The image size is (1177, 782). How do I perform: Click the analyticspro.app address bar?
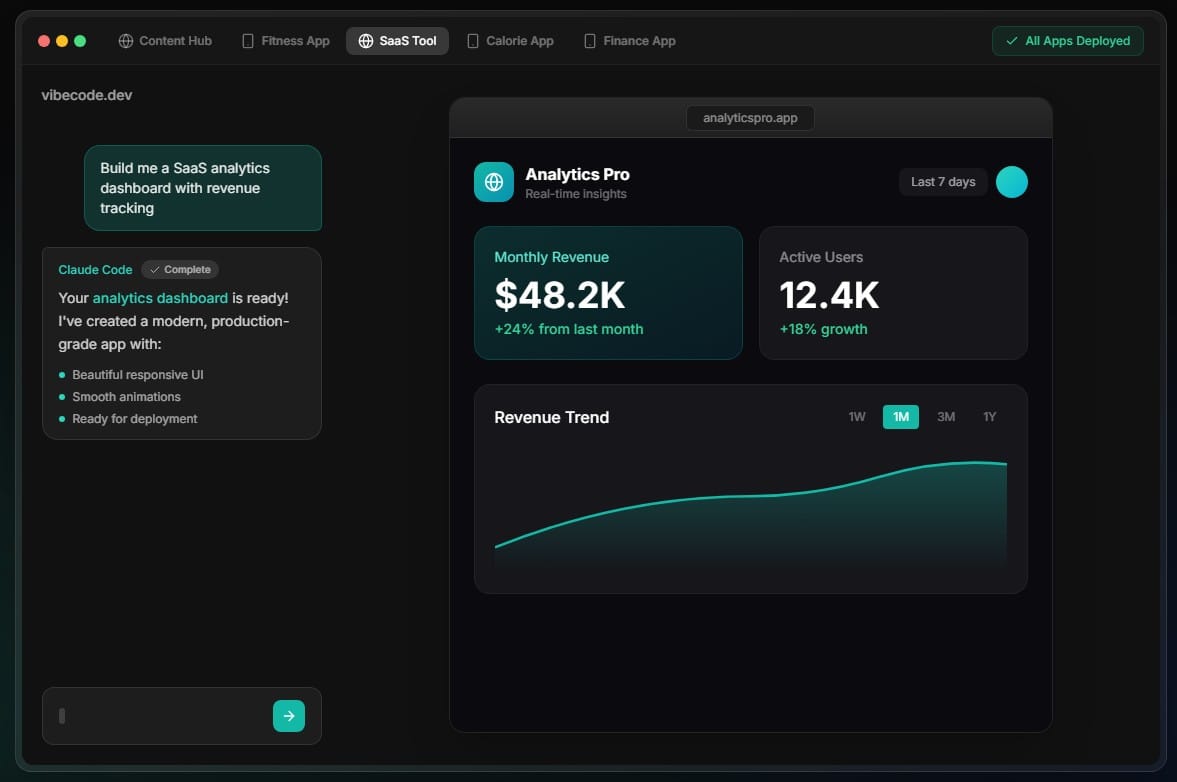(x=750, y=118)
